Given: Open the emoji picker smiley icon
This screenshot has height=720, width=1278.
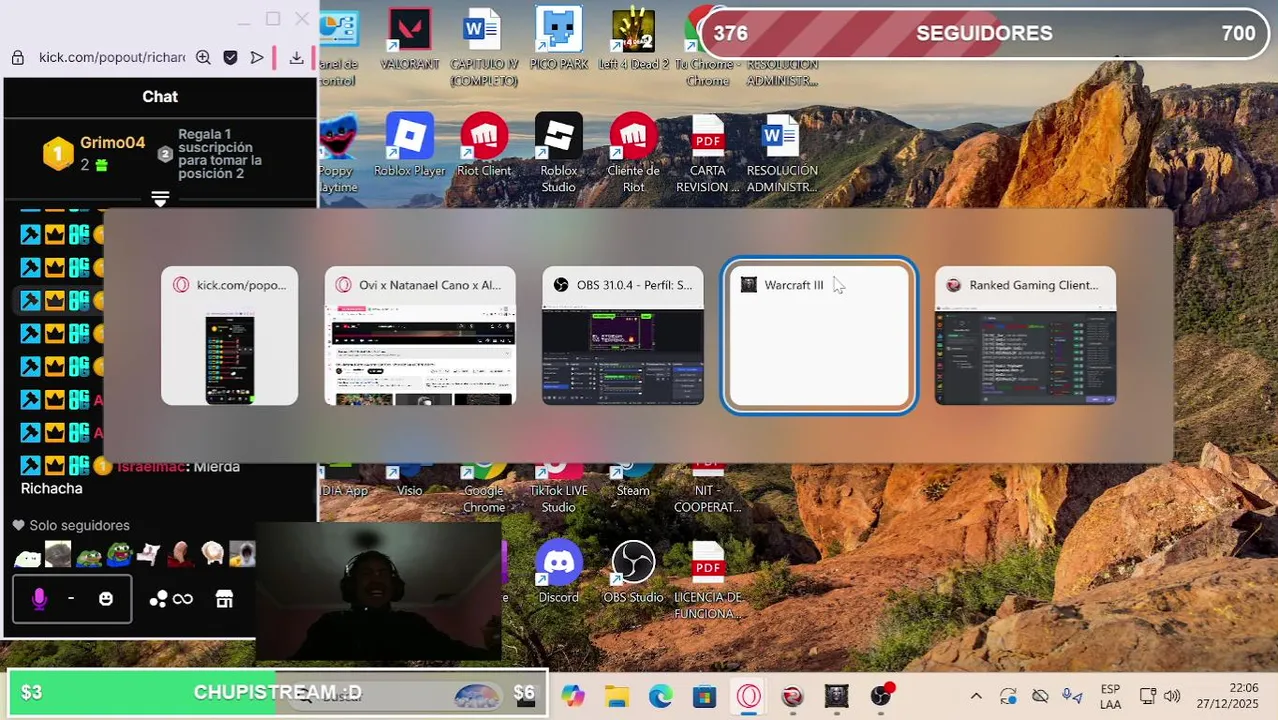Looking at the screenshot, I should 106,599.
